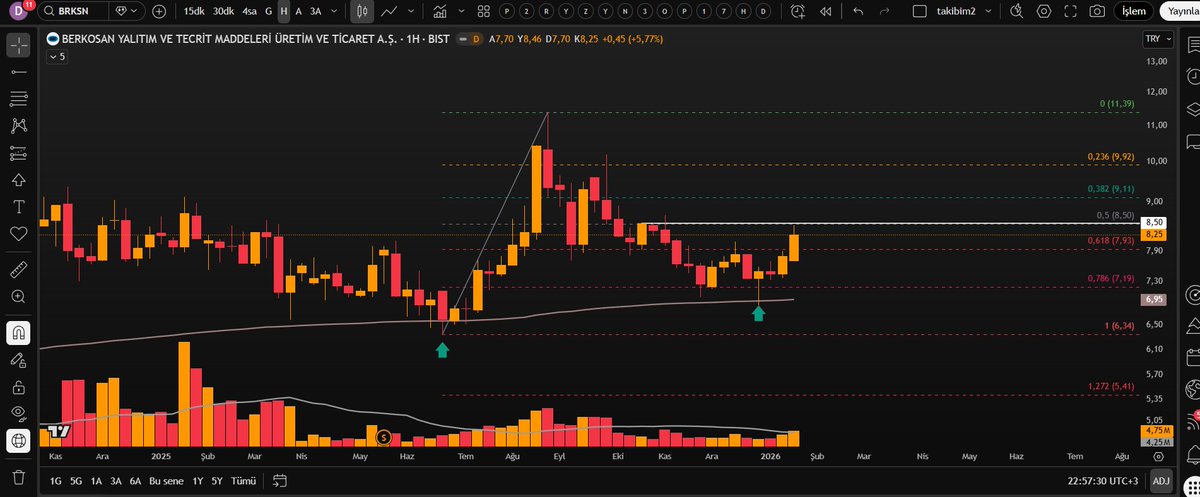This screenshot has width=1200, height=497.
Task: Open the layout setup square icon
Action: click(x=919, y=11)
